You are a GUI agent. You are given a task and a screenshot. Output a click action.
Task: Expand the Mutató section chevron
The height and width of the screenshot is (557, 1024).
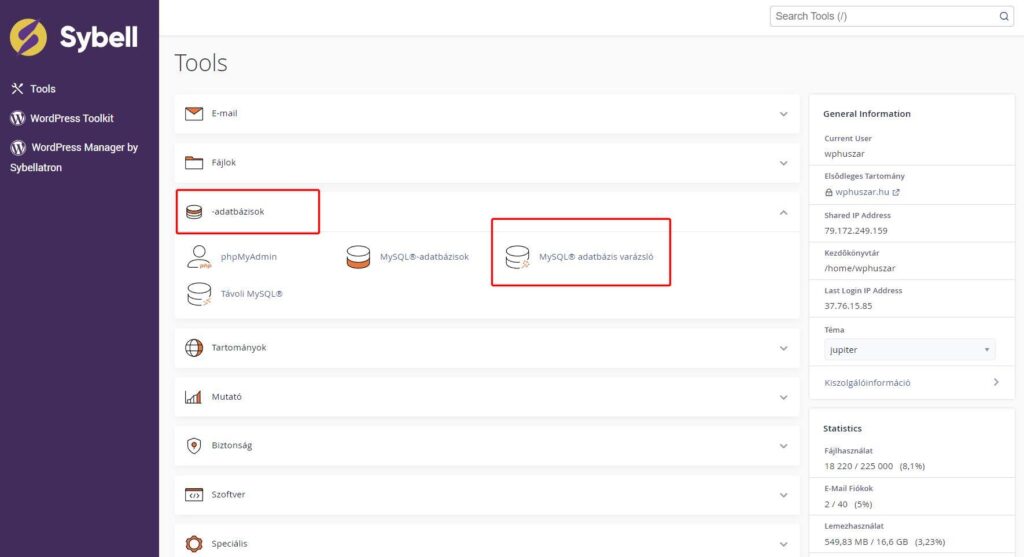(783, 398)
